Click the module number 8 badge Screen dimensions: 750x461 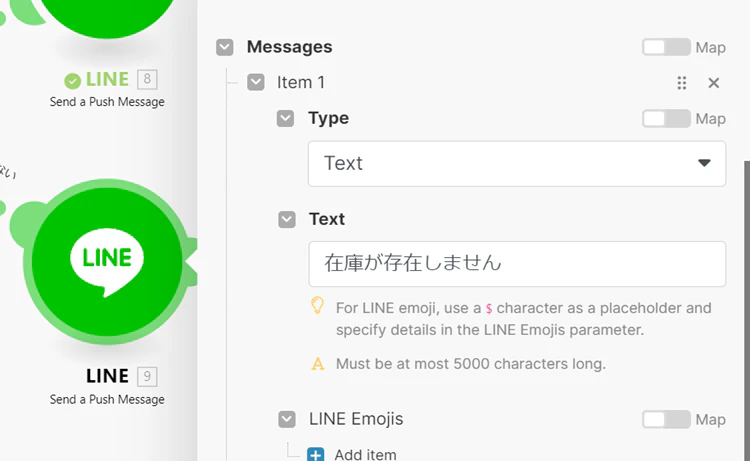[147, 79]
